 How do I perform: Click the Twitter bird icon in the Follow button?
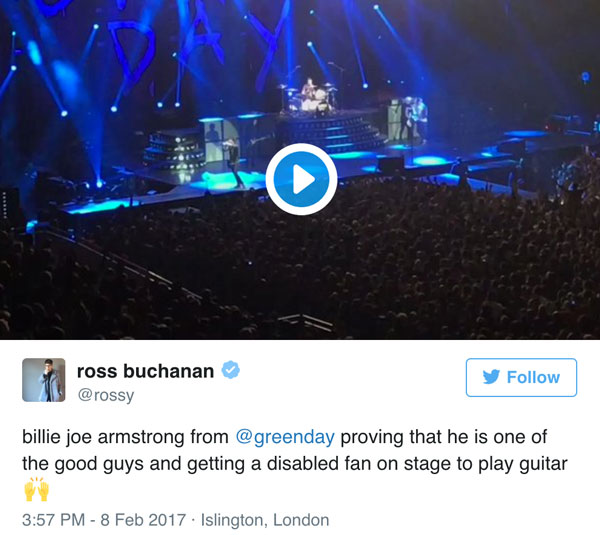(491, 377)
